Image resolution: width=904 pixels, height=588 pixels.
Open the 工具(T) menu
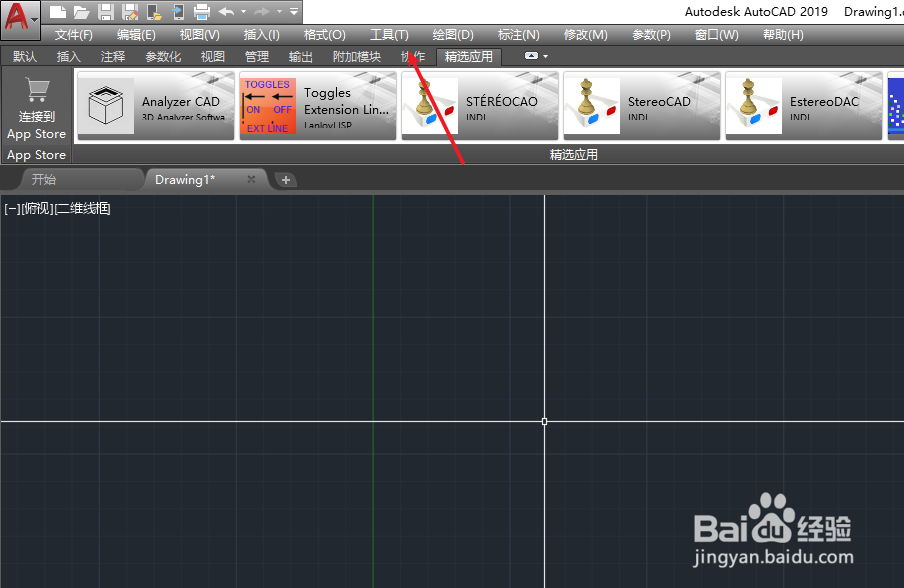389,35
